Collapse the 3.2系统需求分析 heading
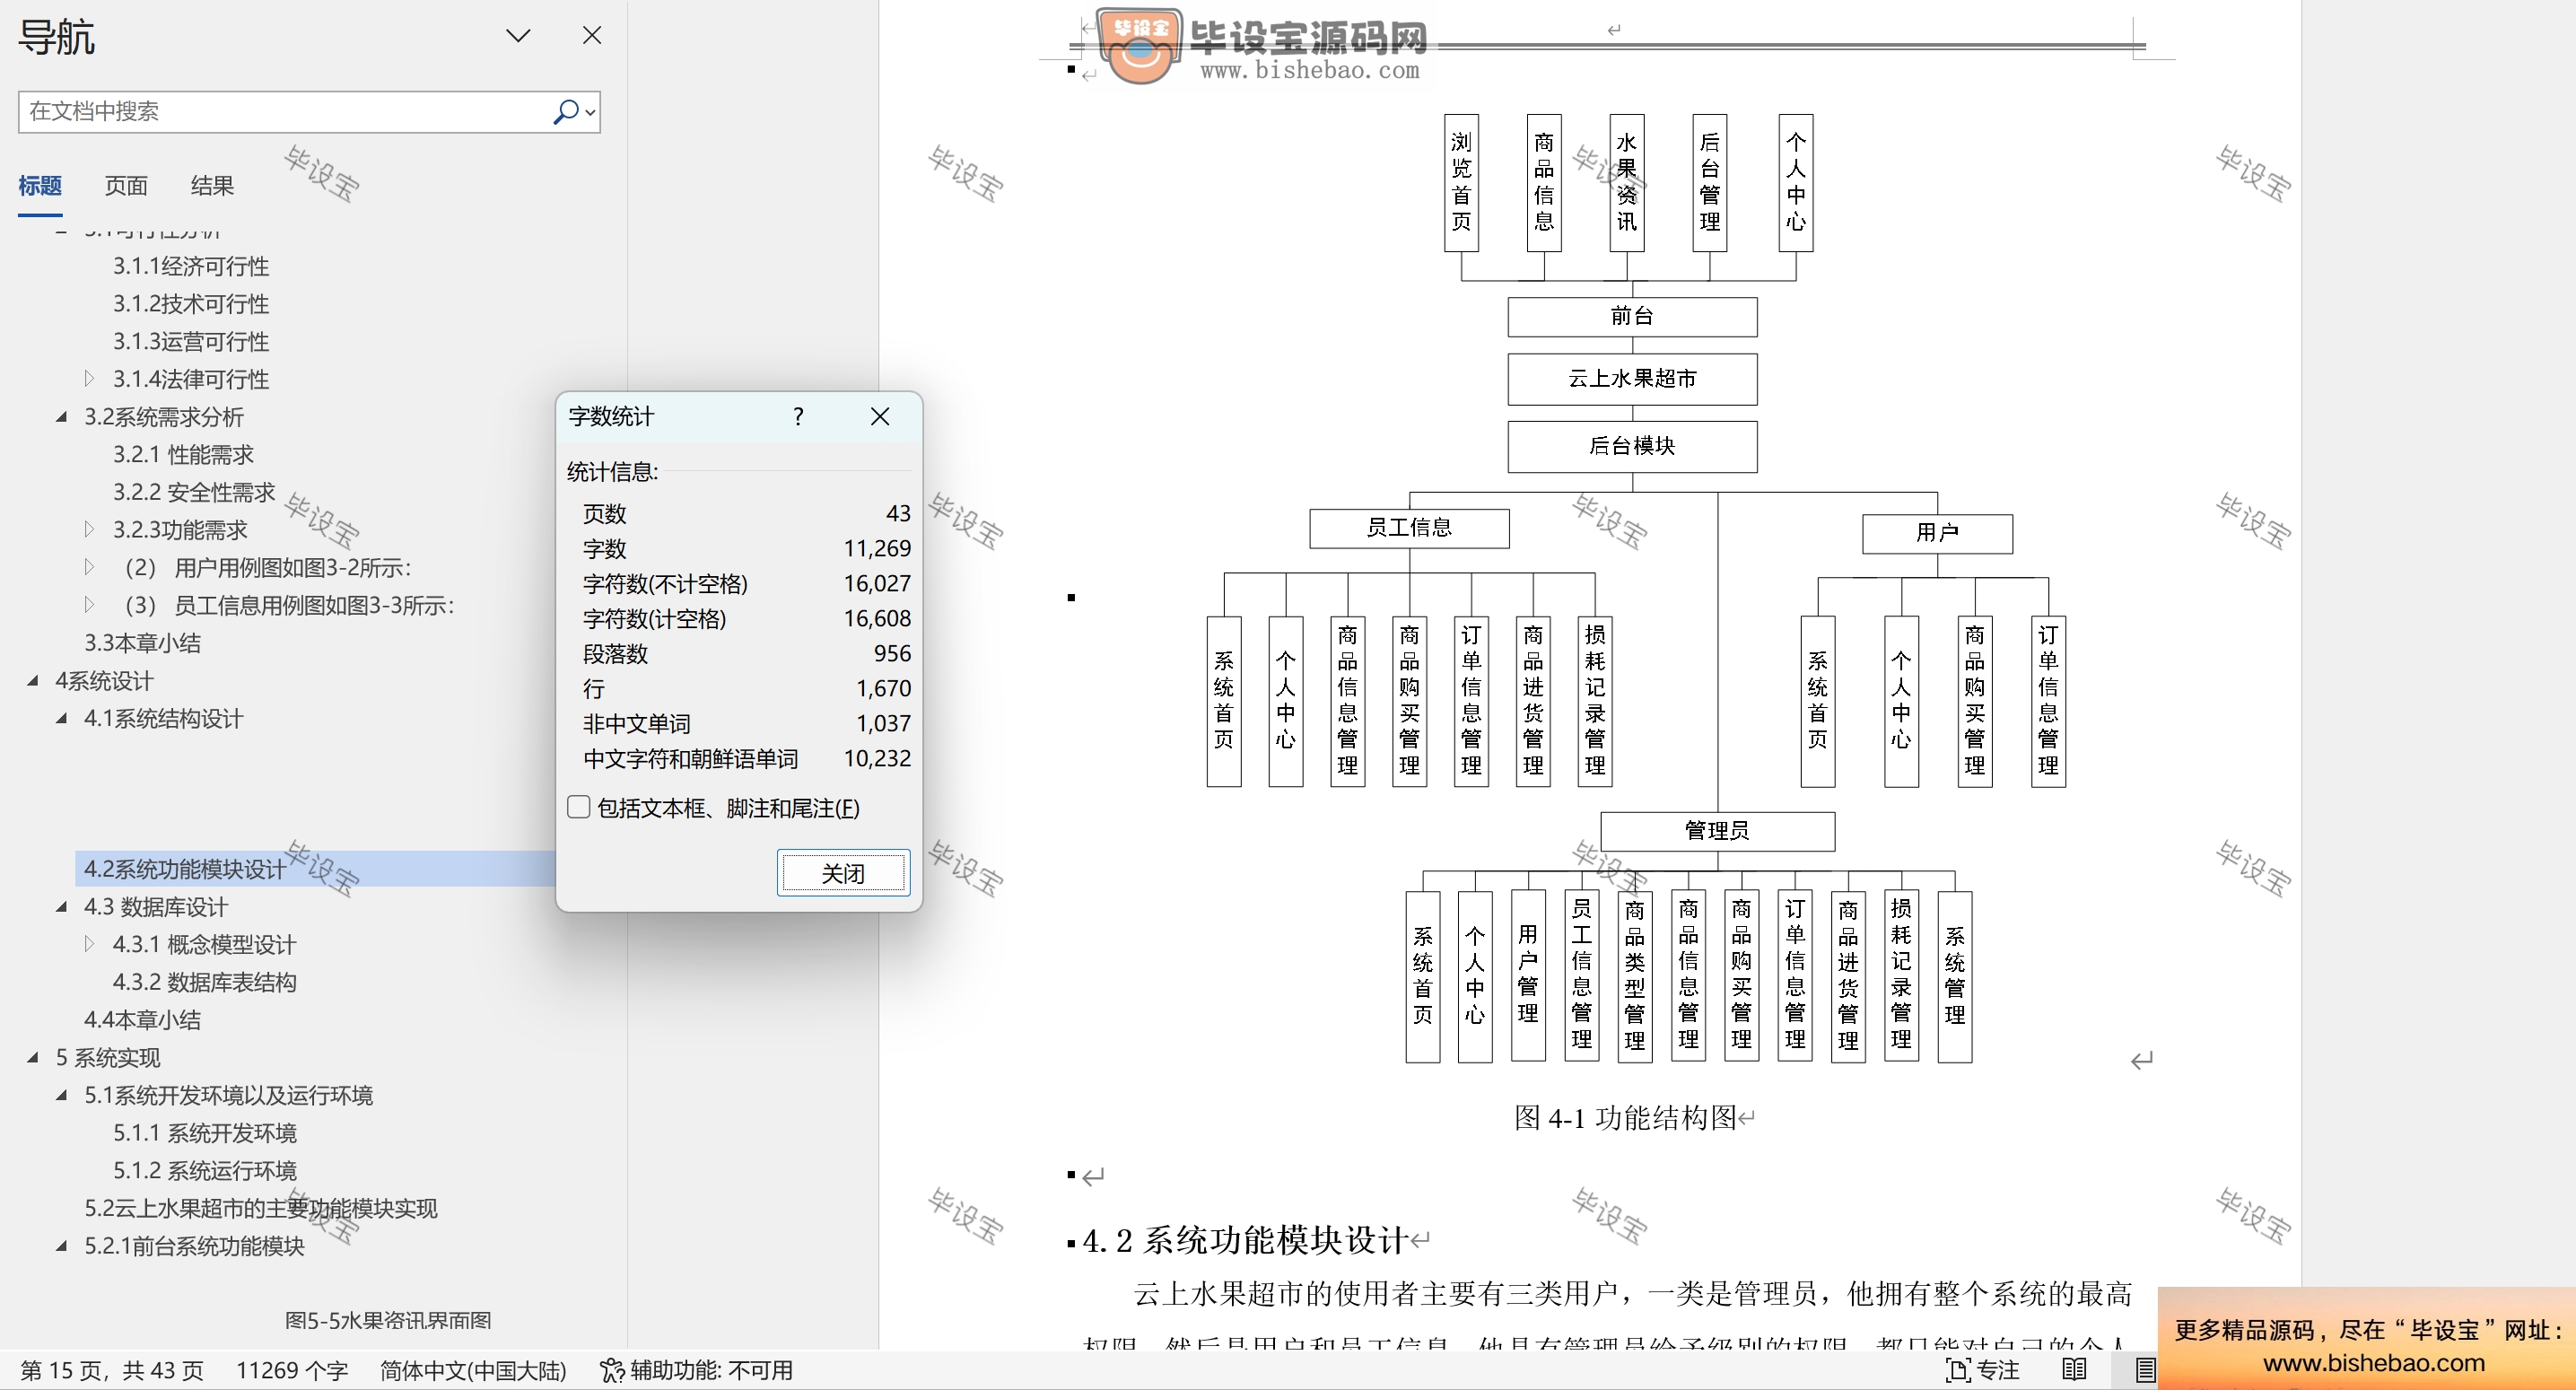The width and height of the screenshot is (2576, 1390). click(61, 417)
